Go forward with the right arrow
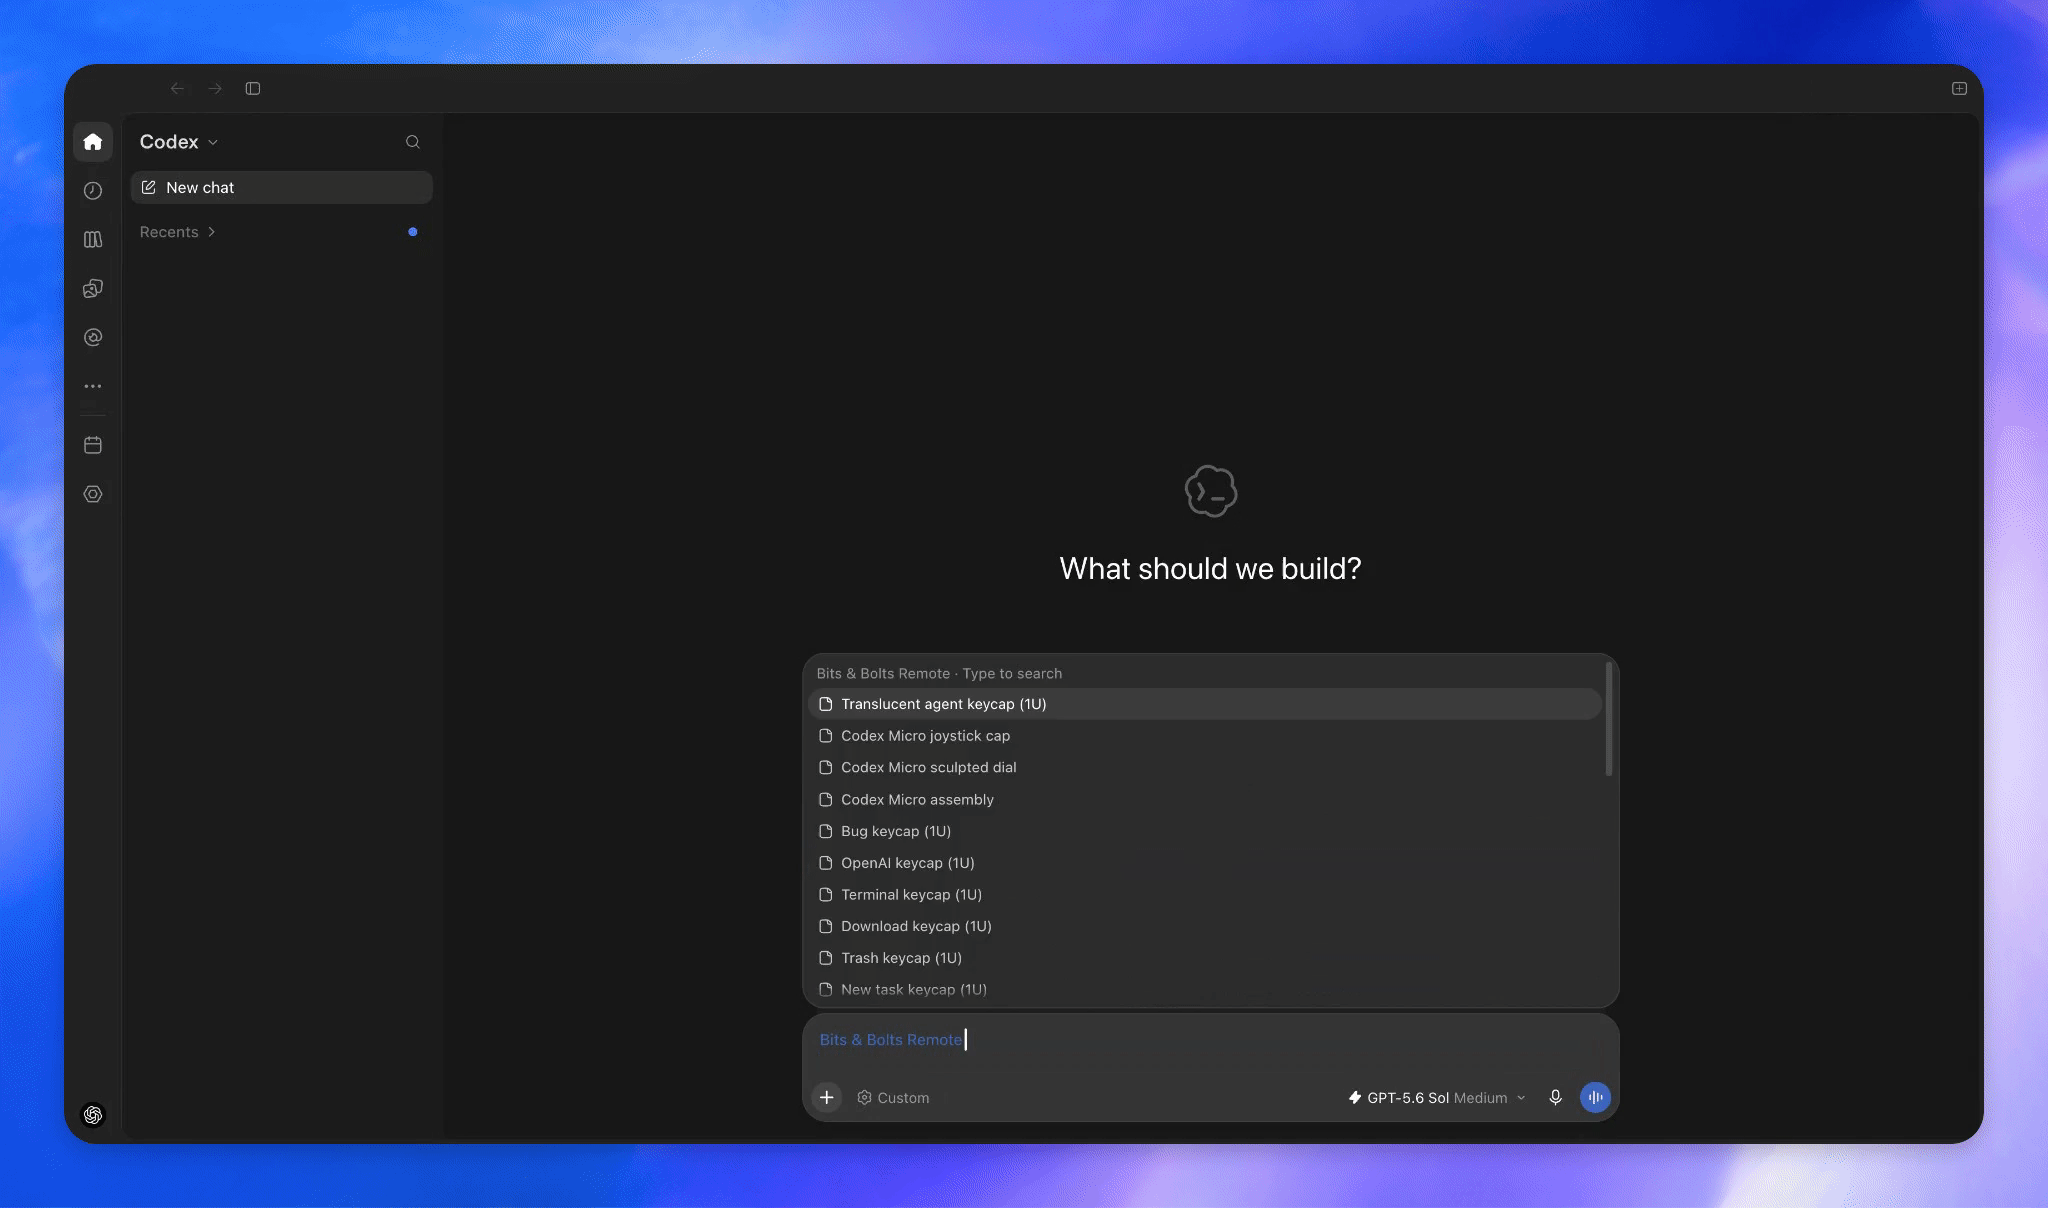2048x1208 pixels. point(215,89)
